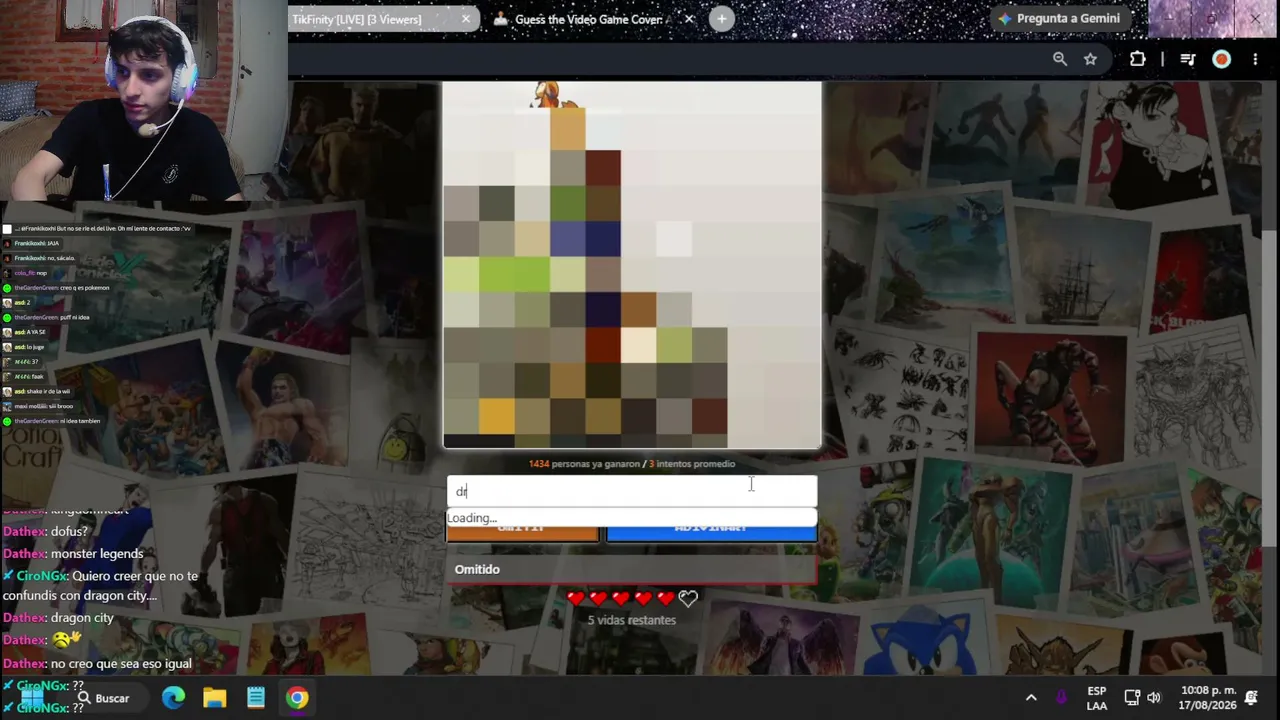Select the Omitido attempt row

tap(632, 569)
